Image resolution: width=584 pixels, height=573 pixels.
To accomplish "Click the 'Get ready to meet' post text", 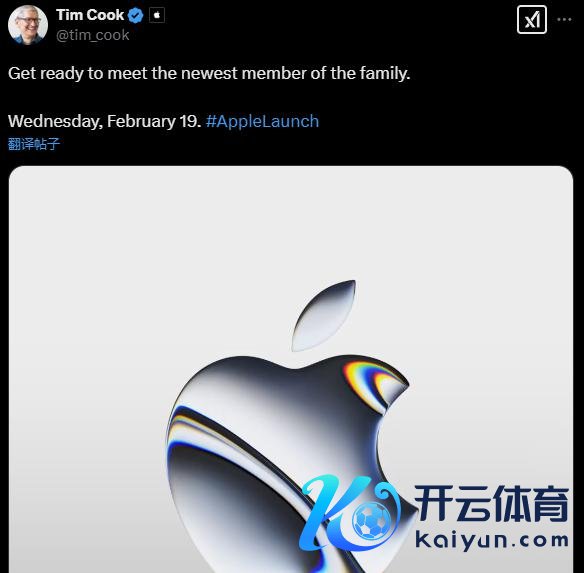I will 209,73.
